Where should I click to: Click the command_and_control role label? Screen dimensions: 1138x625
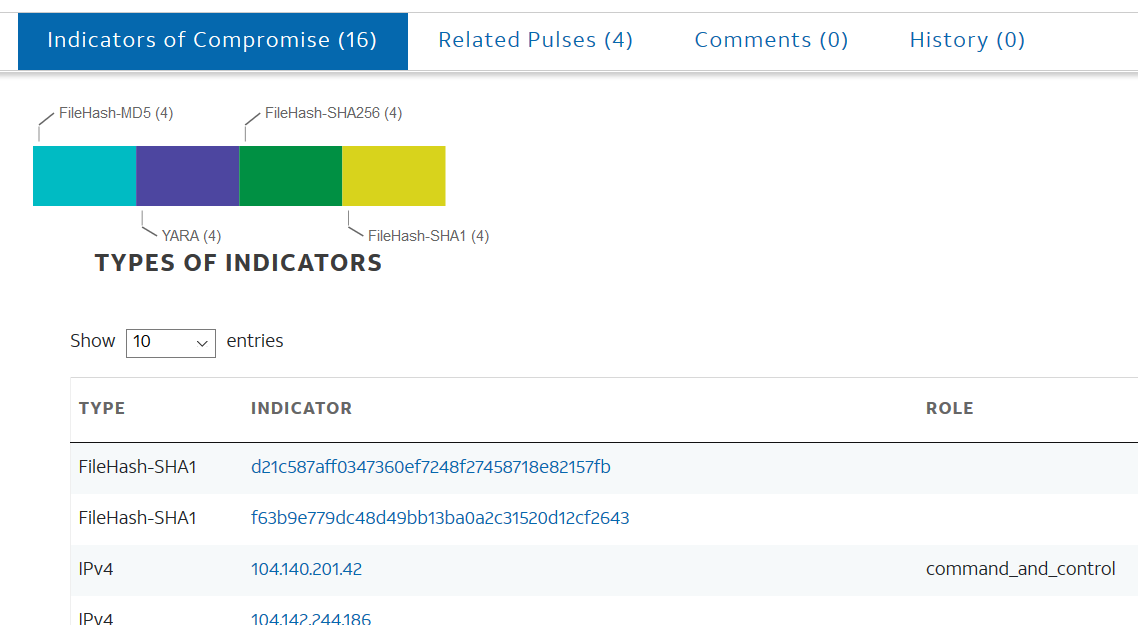click(1021, 568)
